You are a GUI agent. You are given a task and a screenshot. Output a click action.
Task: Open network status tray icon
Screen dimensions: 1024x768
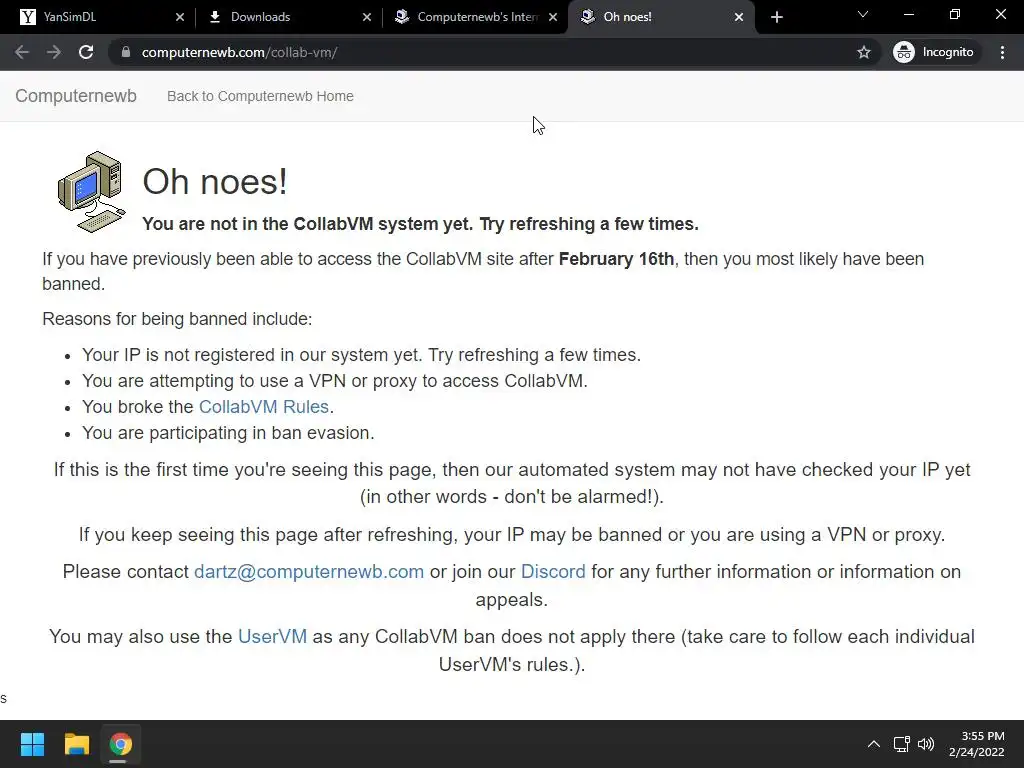[902, 744]
